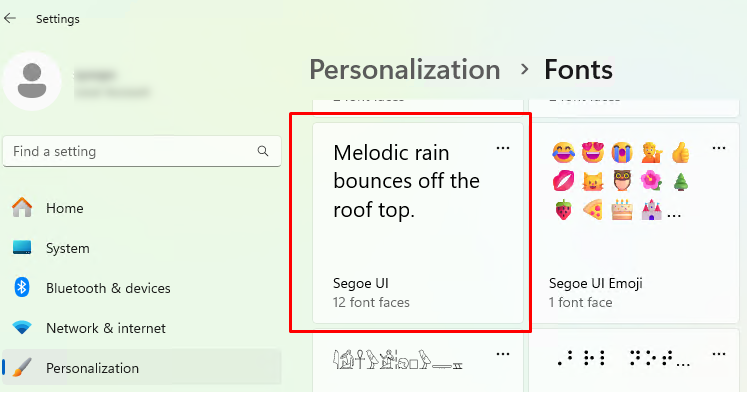The image size is (747, 393).
Task: Click the System monitor icon
Action: [22, 248]
